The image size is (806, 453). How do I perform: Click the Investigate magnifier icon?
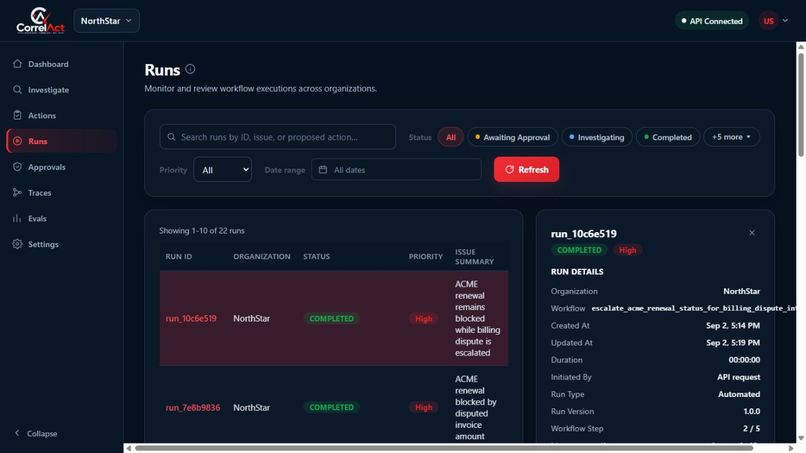[x=17, y=89]
